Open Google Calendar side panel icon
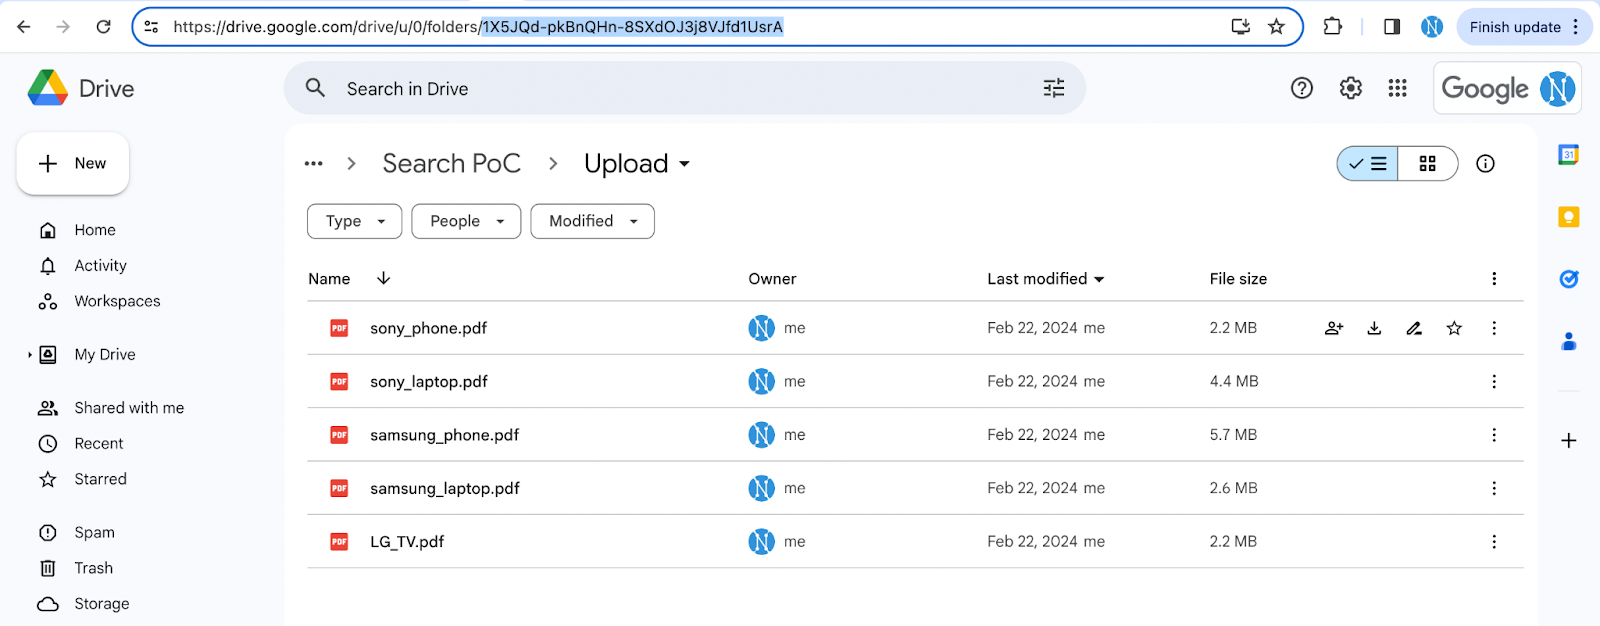The width and height of the screenshot is (1600, 626). [x=1568, y=155]
